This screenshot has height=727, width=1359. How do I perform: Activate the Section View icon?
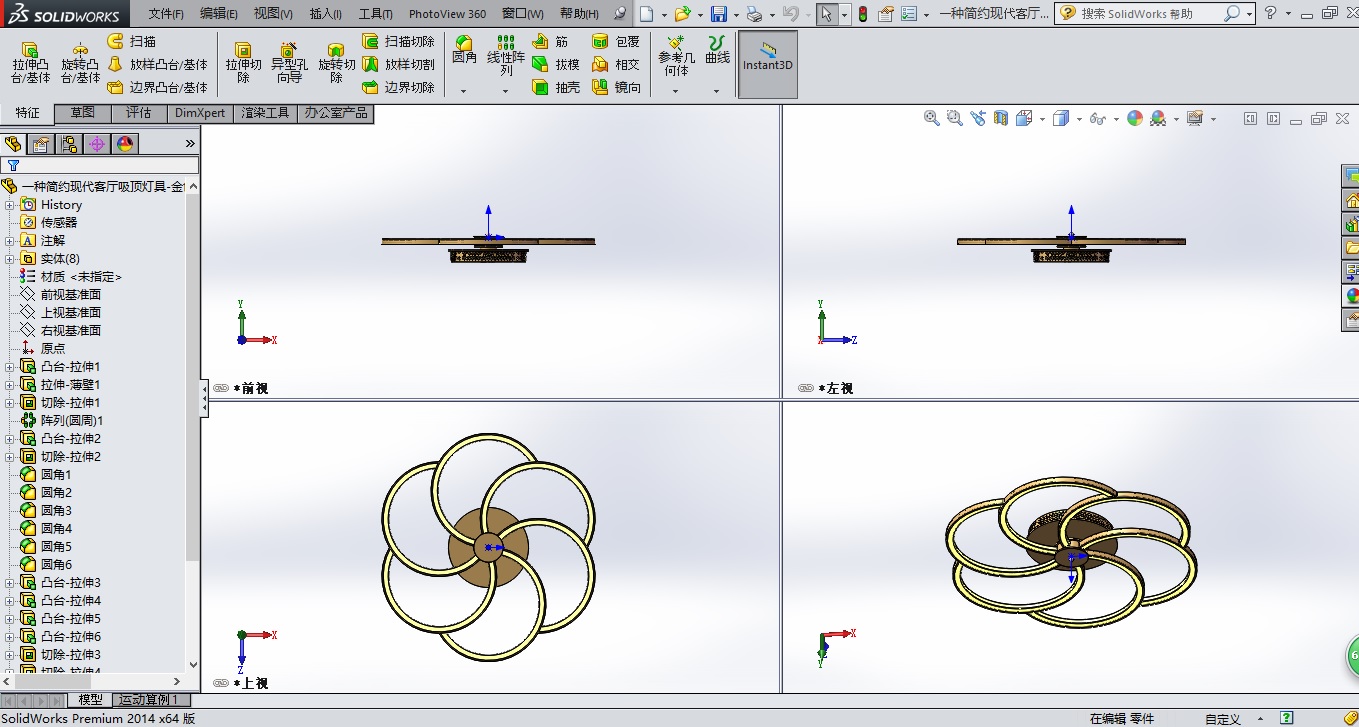point(1001,118)
